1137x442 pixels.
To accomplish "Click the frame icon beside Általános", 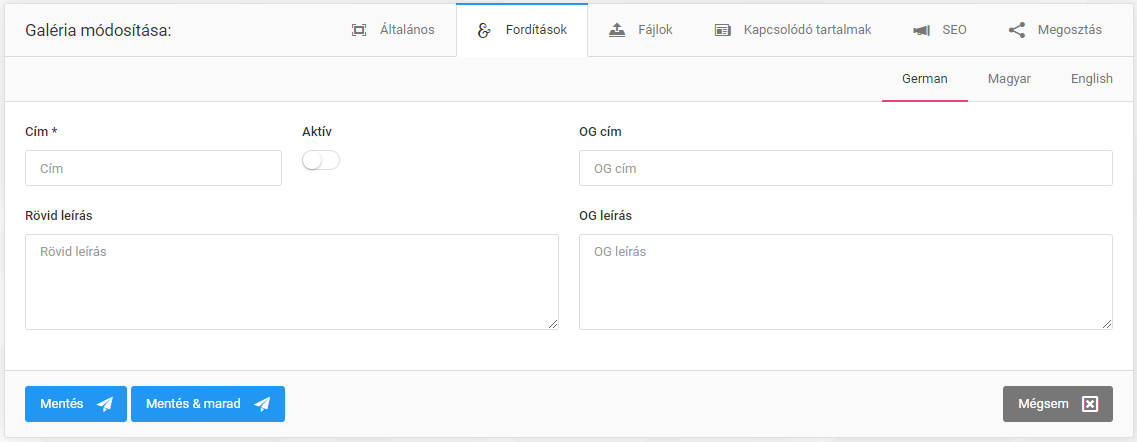I will 358,30.
